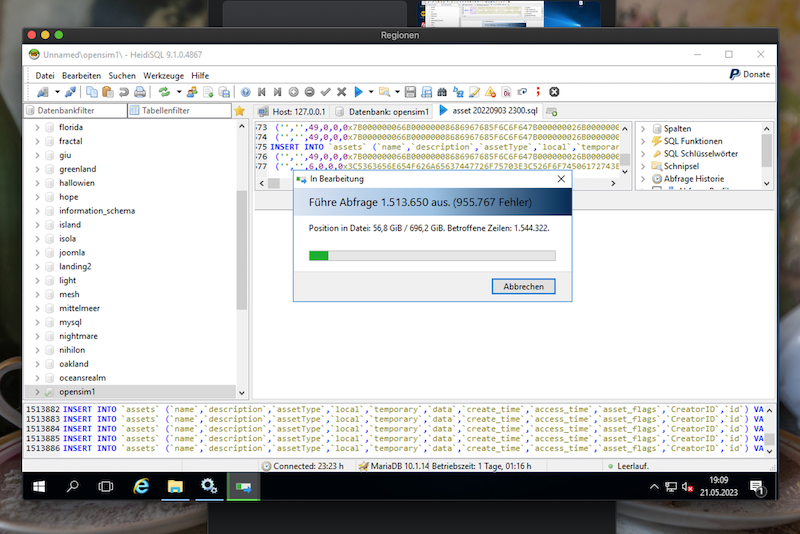Viewport: 800px width, 534px height.
Task: Click the refresh icon in the toolbar
Action: click(x=164, y=92)
